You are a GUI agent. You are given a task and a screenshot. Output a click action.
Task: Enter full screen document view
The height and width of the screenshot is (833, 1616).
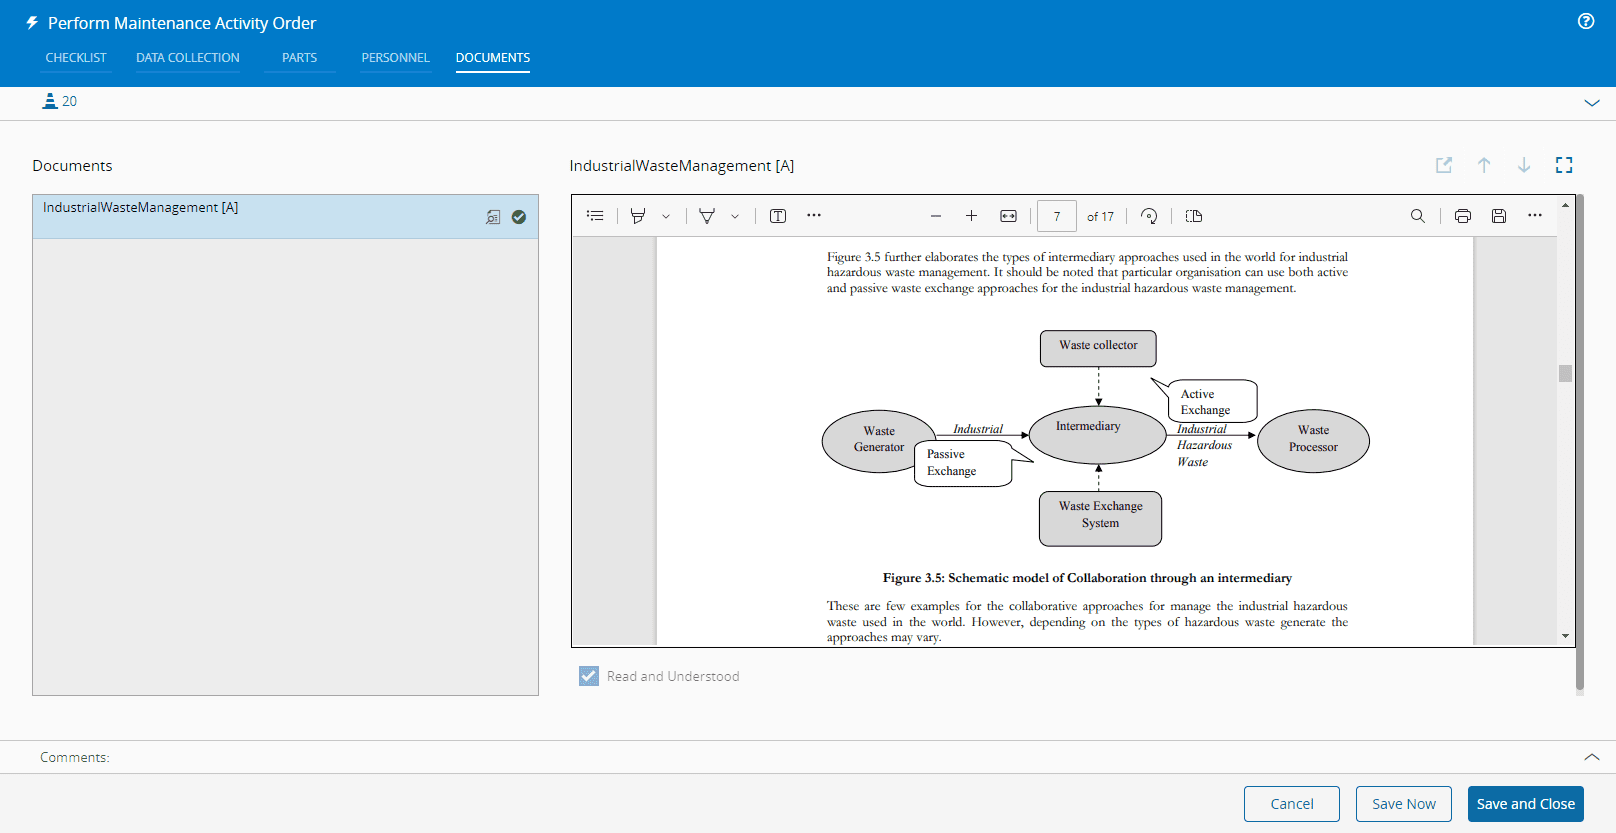click(1564, 165)
